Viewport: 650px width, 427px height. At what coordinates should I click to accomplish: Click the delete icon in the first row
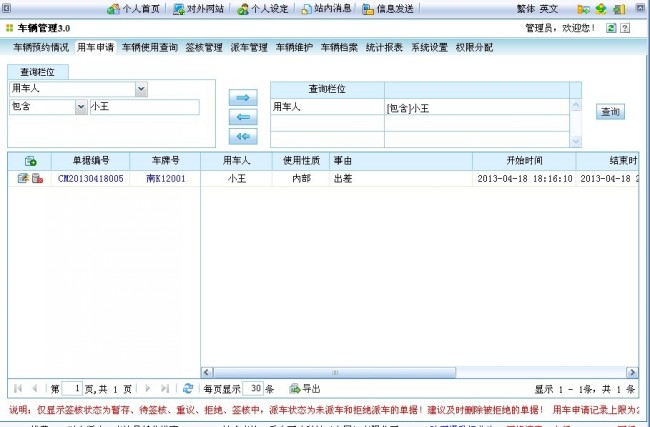tap(37, 179)
